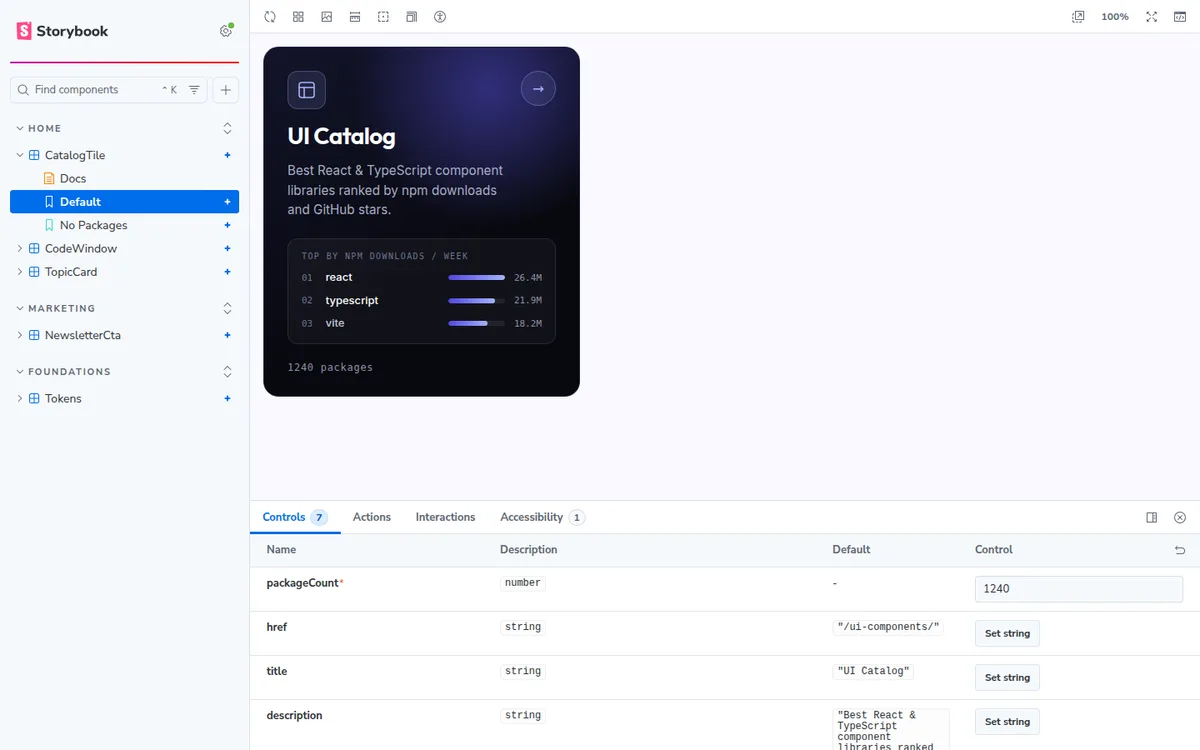
Task: Open story in new tab icon
Action: 1078,17
